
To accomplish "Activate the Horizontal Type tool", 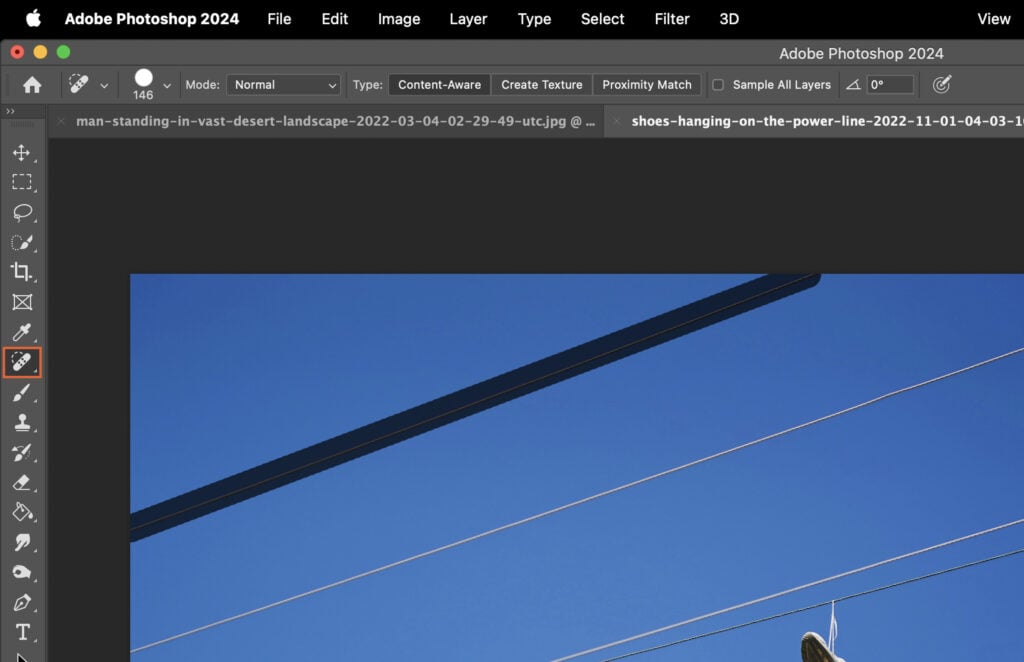I will (22, 632).
